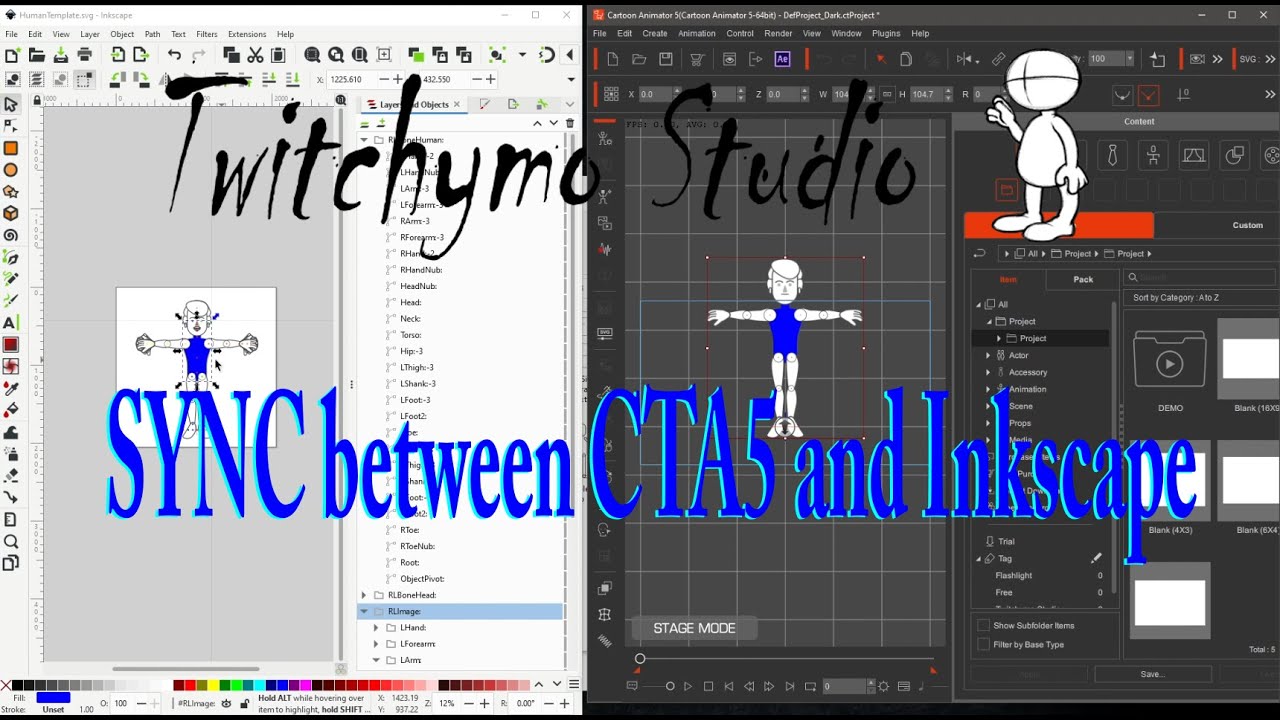The width and height of the screenshot is (1280, 720).
Task: Delete selected layer with trash icon
Action: click(x=570, y=123)
